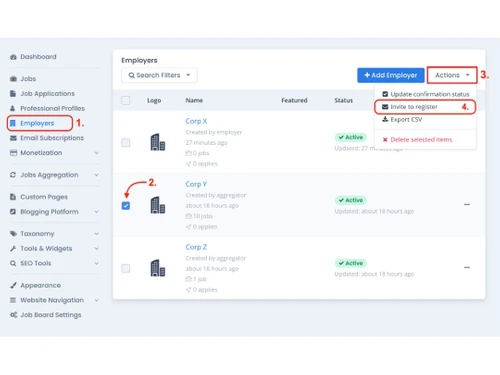Screen dimensions: 500x375
Task: Click the Active status badge for Corp Z
Action: click(x=351, y=263)
